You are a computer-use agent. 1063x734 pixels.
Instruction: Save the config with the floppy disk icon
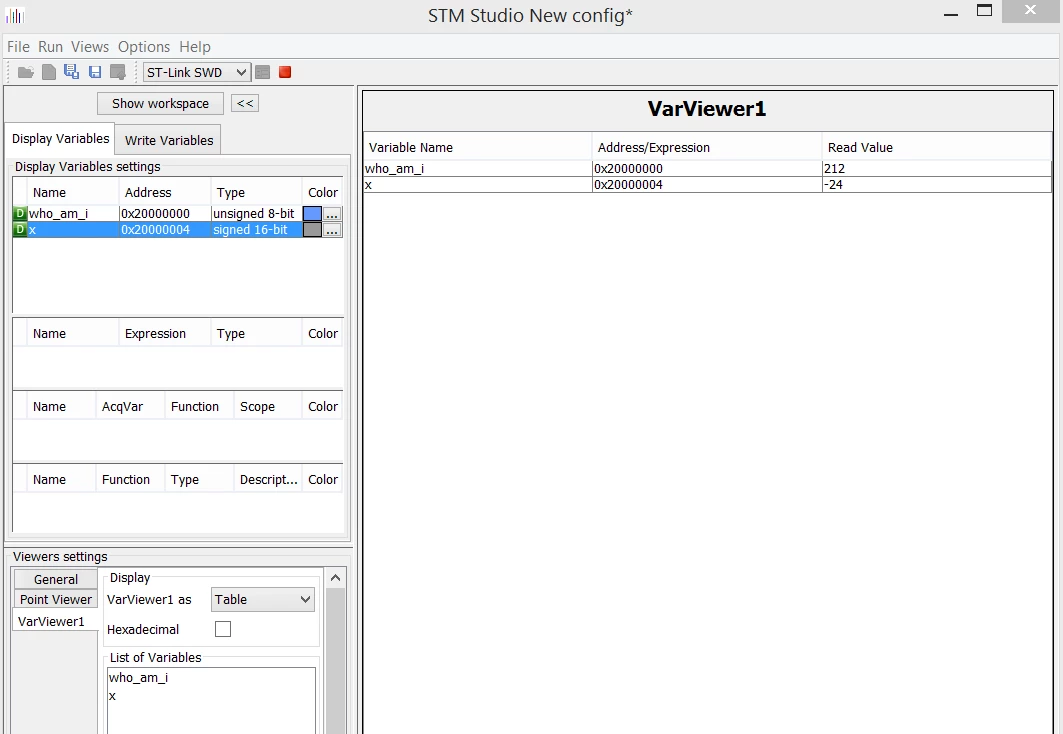[x=95, y=72]
